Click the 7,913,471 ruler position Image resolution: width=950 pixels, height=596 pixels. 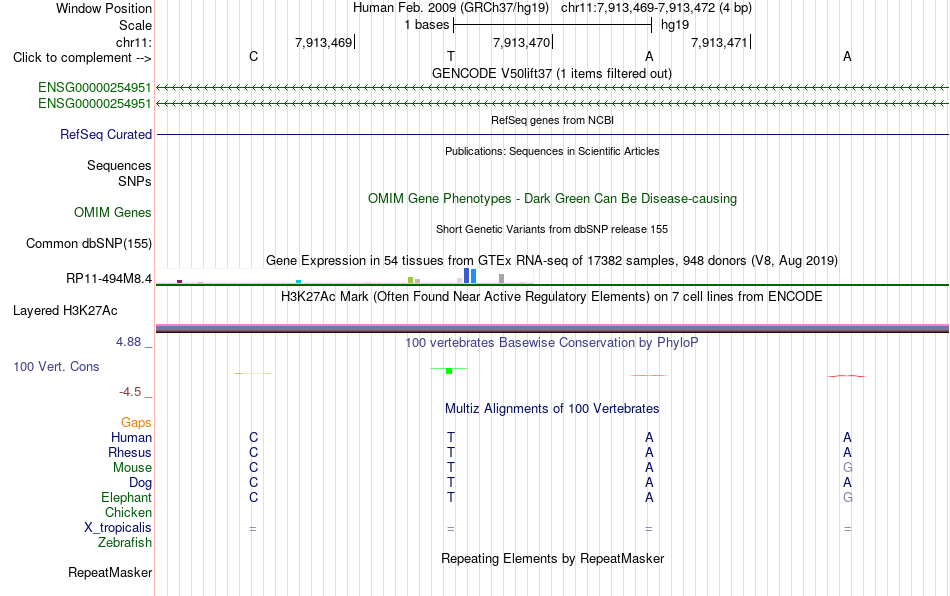(719, 42)
